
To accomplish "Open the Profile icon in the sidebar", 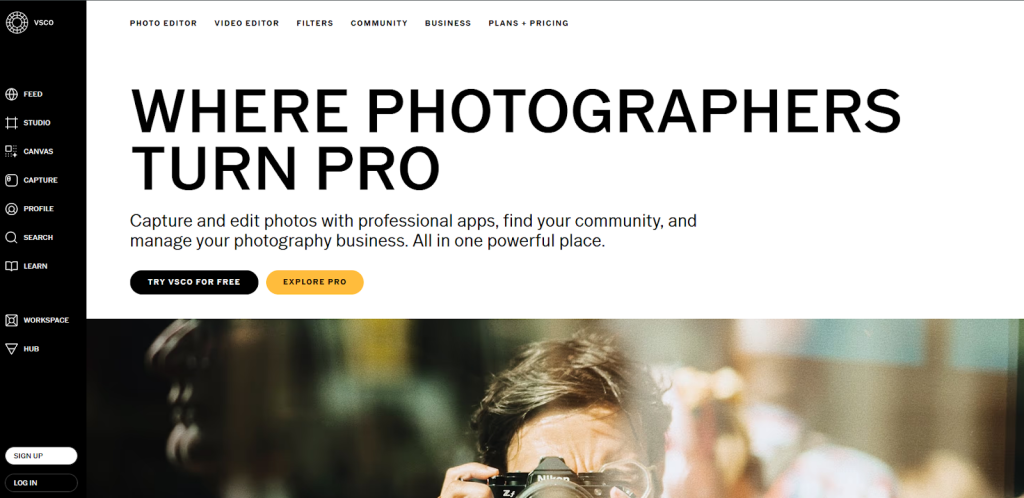I will tap(11, 209).
